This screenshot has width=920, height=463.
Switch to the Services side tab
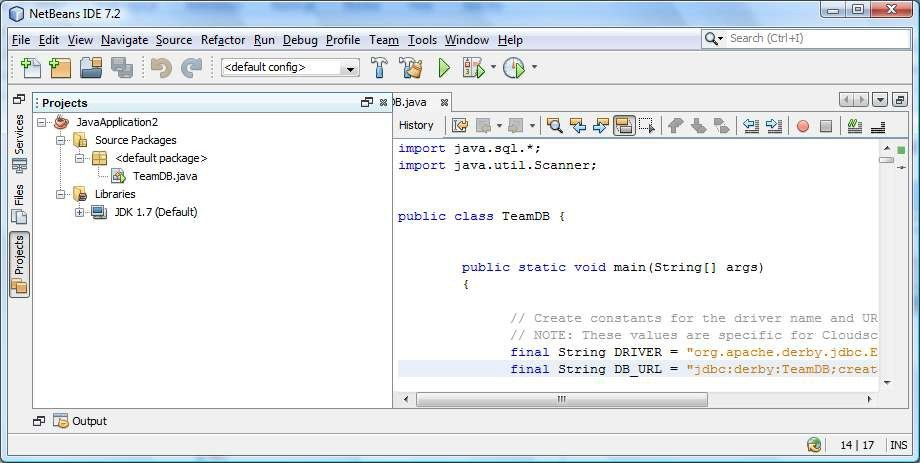click(x=19, y=133)
